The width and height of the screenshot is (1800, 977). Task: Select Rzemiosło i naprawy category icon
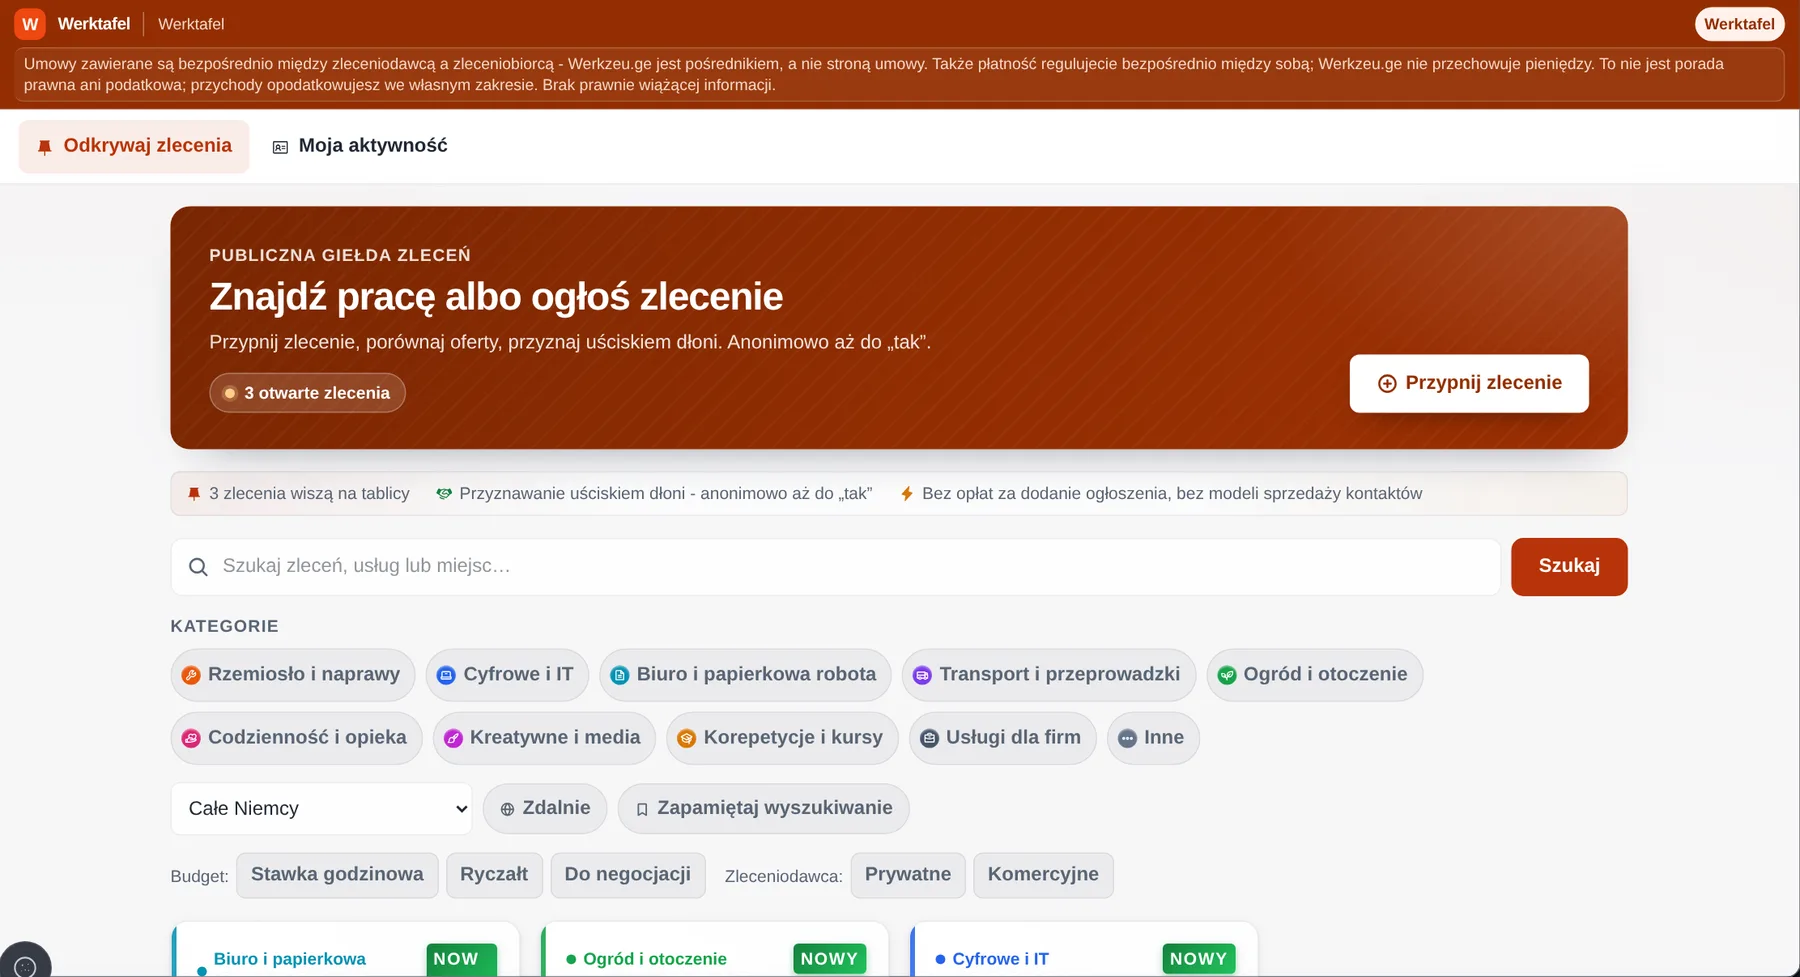click(x=190, y=675)
